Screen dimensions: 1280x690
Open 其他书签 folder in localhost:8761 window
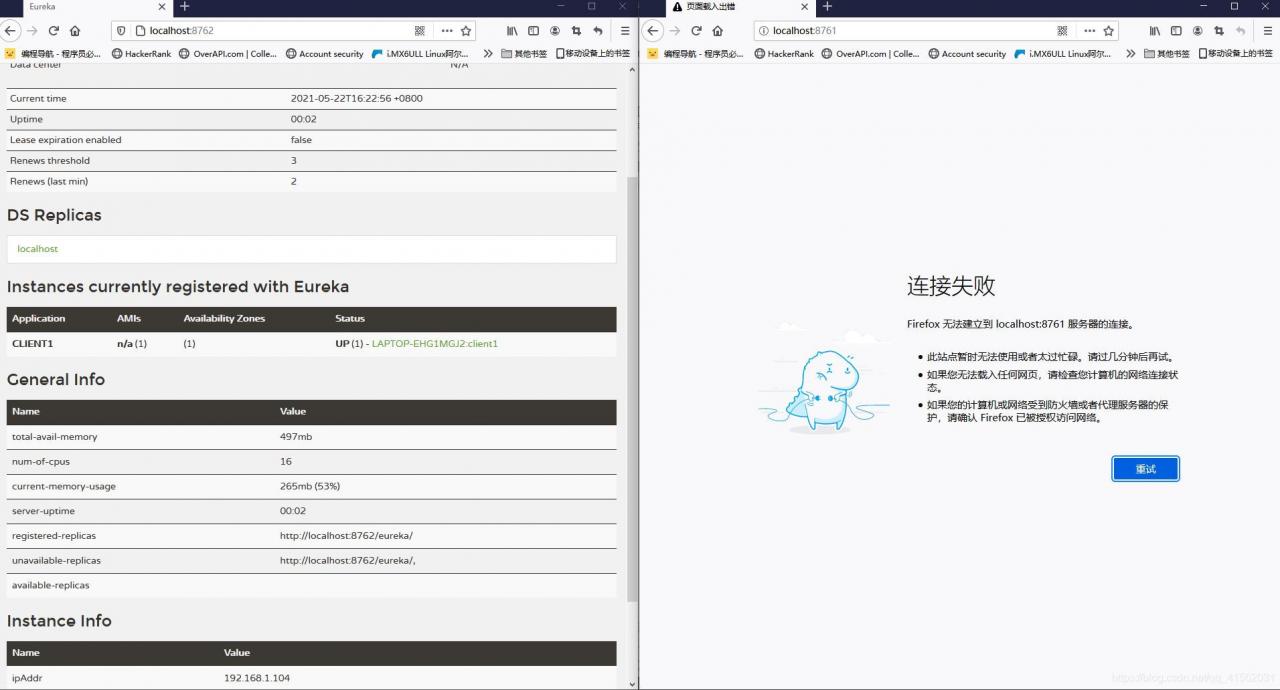coord(1167,54)
